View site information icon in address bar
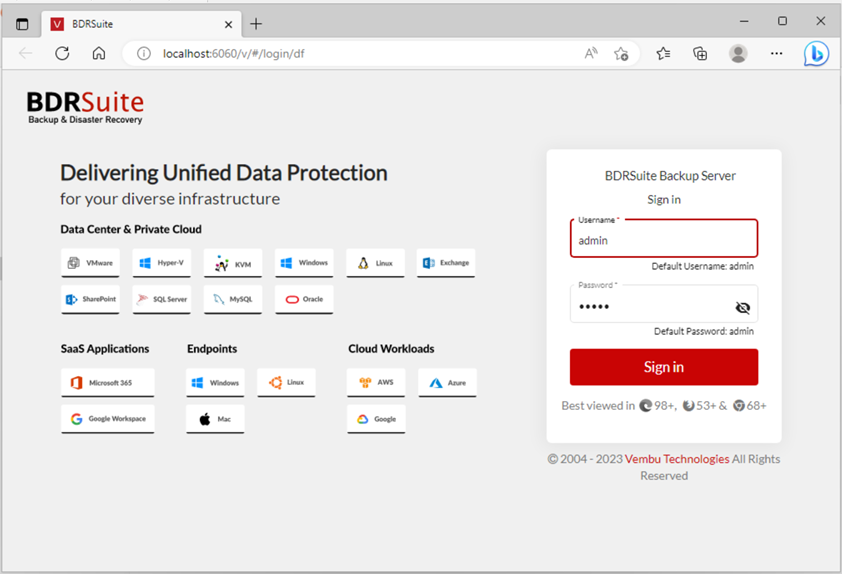This screenshot has height=574, width=842. click(143, 54)
